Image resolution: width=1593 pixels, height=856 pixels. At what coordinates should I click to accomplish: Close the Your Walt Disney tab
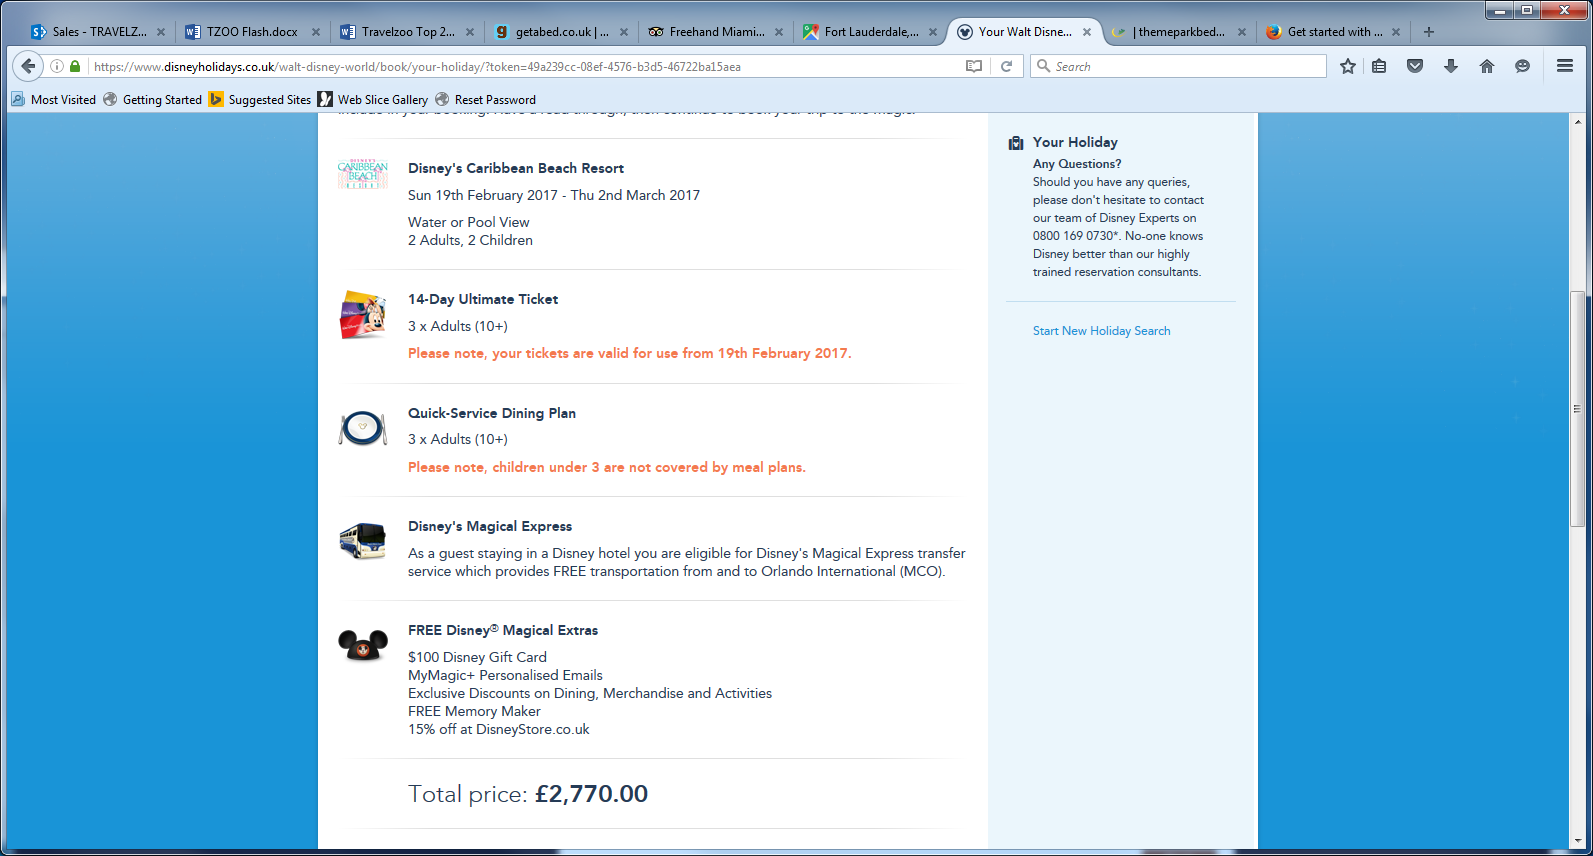(1087, 32)
